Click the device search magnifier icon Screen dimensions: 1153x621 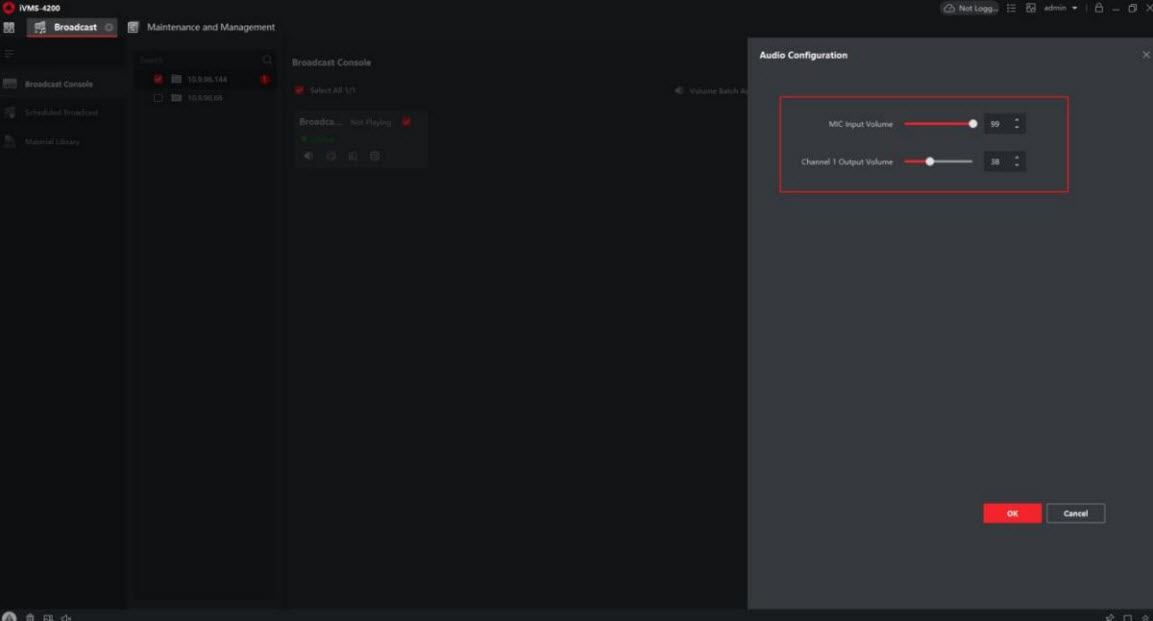[267, 61]
